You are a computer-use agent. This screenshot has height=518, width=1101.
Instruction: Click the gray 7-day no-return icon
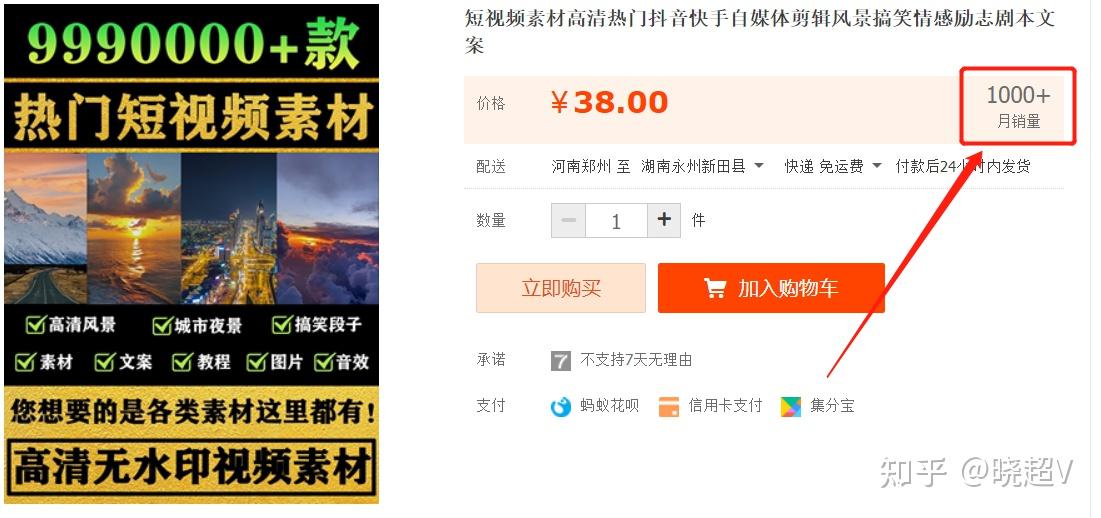pos(560,361)
